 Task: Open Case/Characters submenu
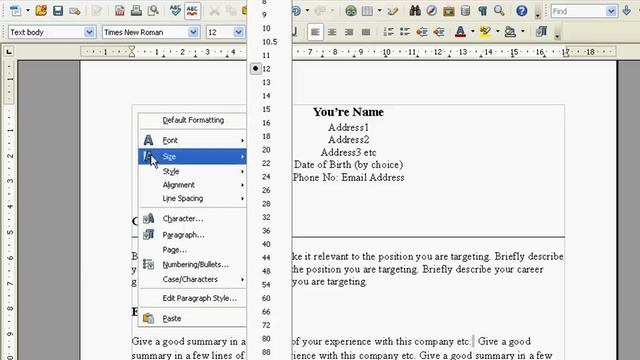[193, 279]
